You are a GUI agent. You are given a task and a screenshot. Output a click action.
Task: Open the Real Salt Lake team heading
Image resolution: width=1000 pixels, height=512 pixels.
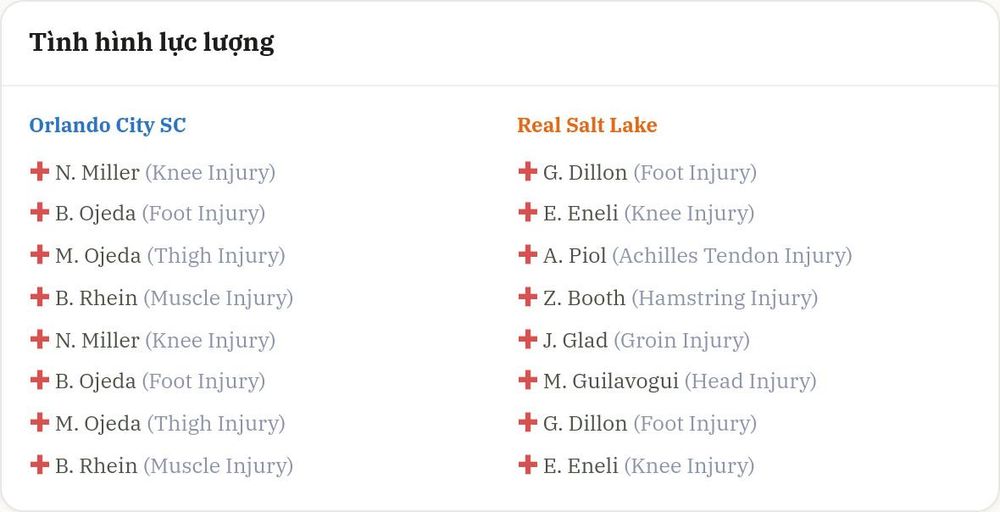[587, 125]
